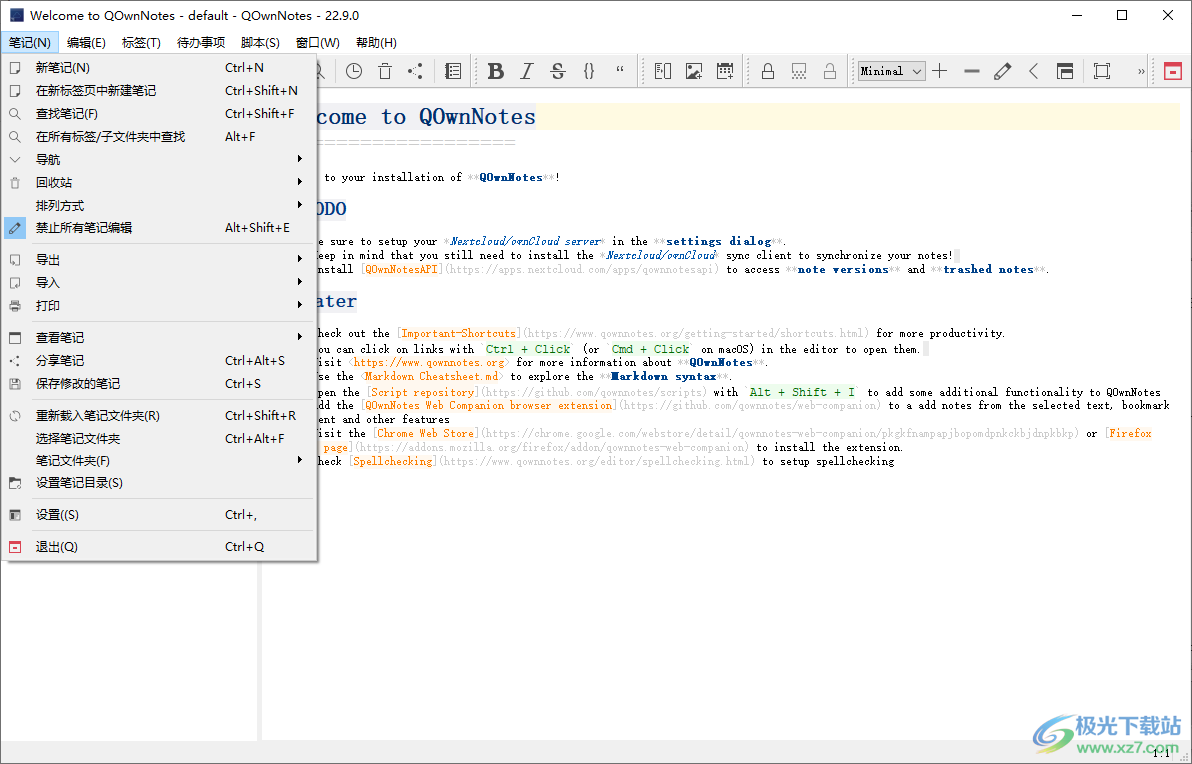Insert a code block with the braces icon
1192x764 pixels.
coord(589,71)
